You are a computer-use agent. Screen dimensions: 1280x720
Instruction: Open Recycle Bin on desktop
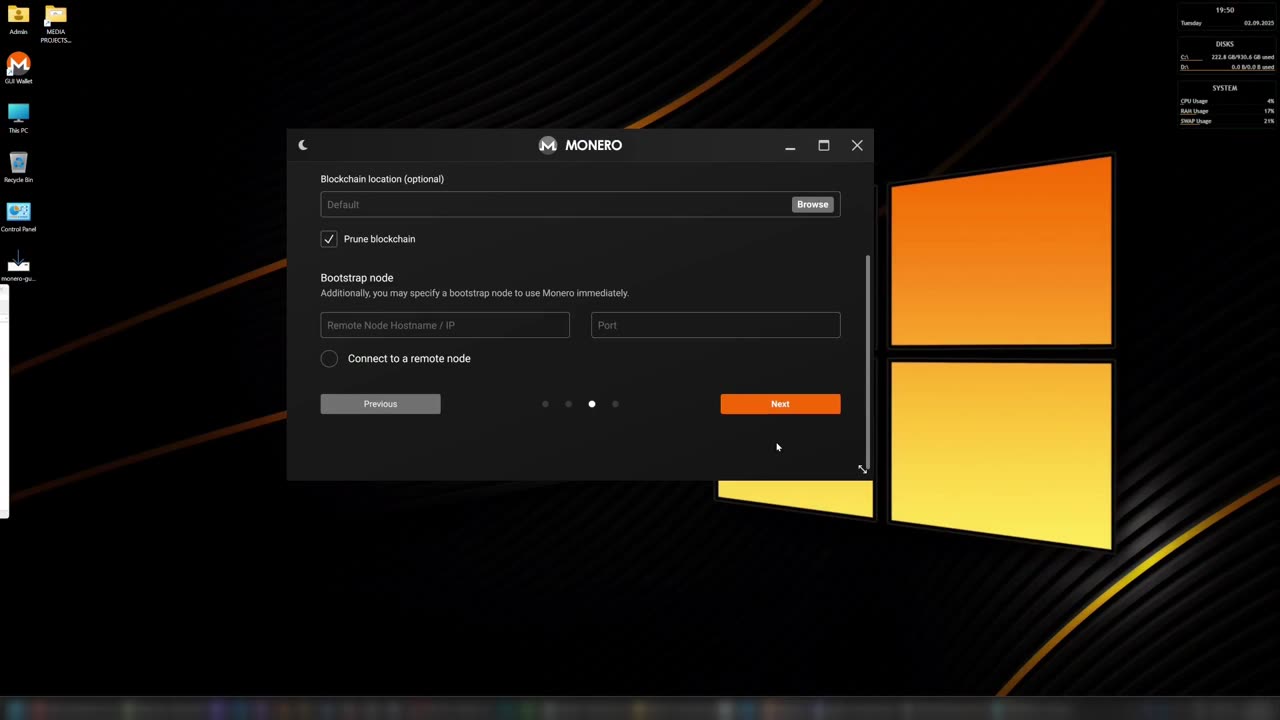[x=18, y=167]
